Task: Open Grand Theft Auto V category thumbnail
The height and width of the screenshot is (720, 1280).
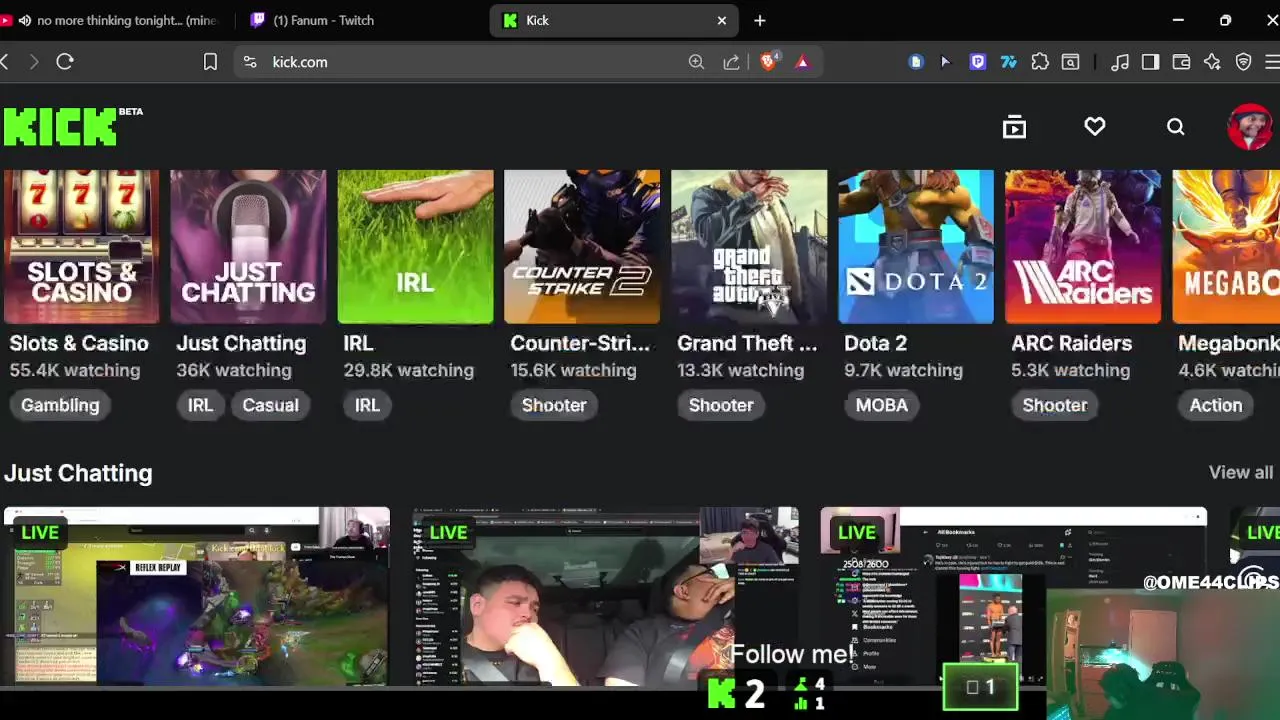Action: click(x=749, y=247)
